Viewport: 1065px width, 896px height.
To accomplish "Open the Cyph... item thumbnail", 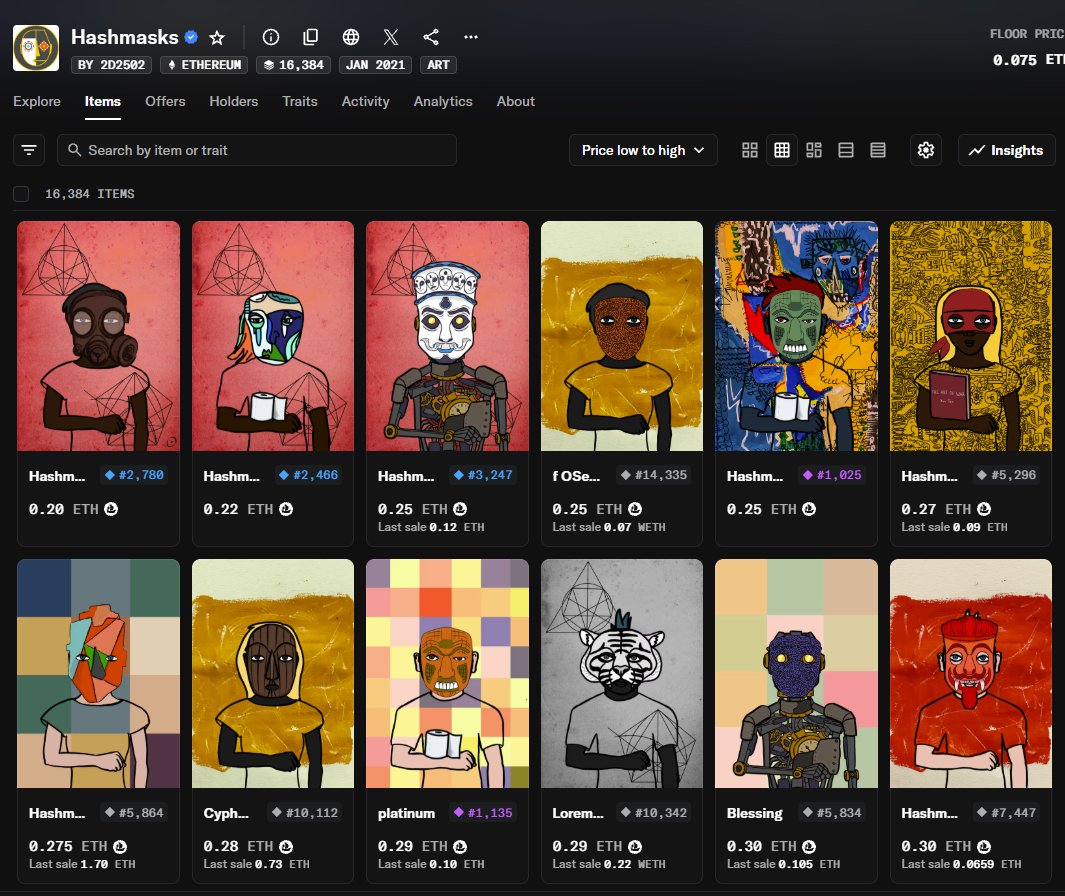I will [273, 673].
